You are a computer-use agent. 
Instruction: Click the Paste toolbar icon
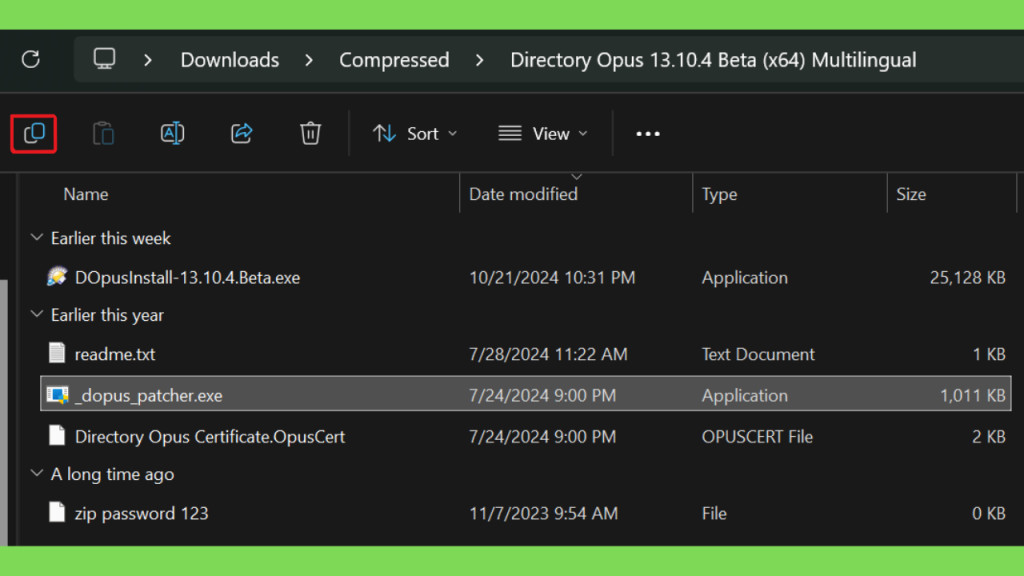point(103,134)
